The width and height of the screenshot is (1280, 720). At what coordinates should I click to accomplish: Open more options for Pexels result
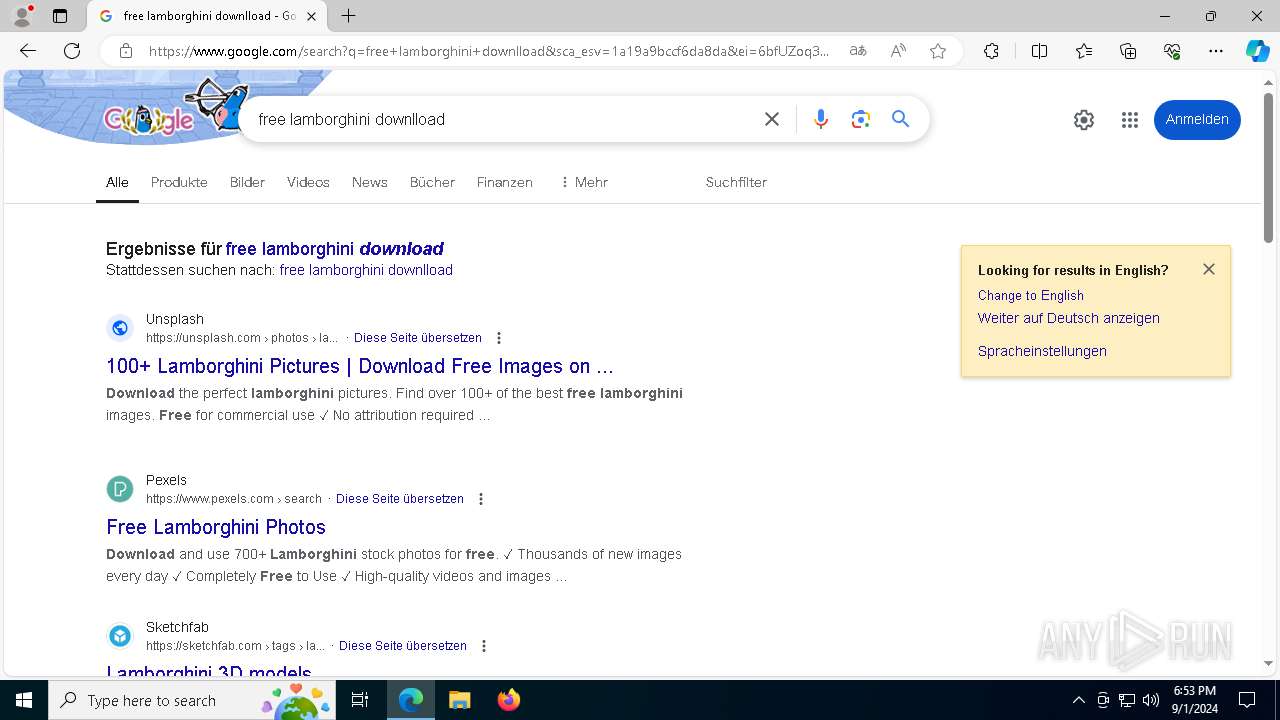coord(481,499)
